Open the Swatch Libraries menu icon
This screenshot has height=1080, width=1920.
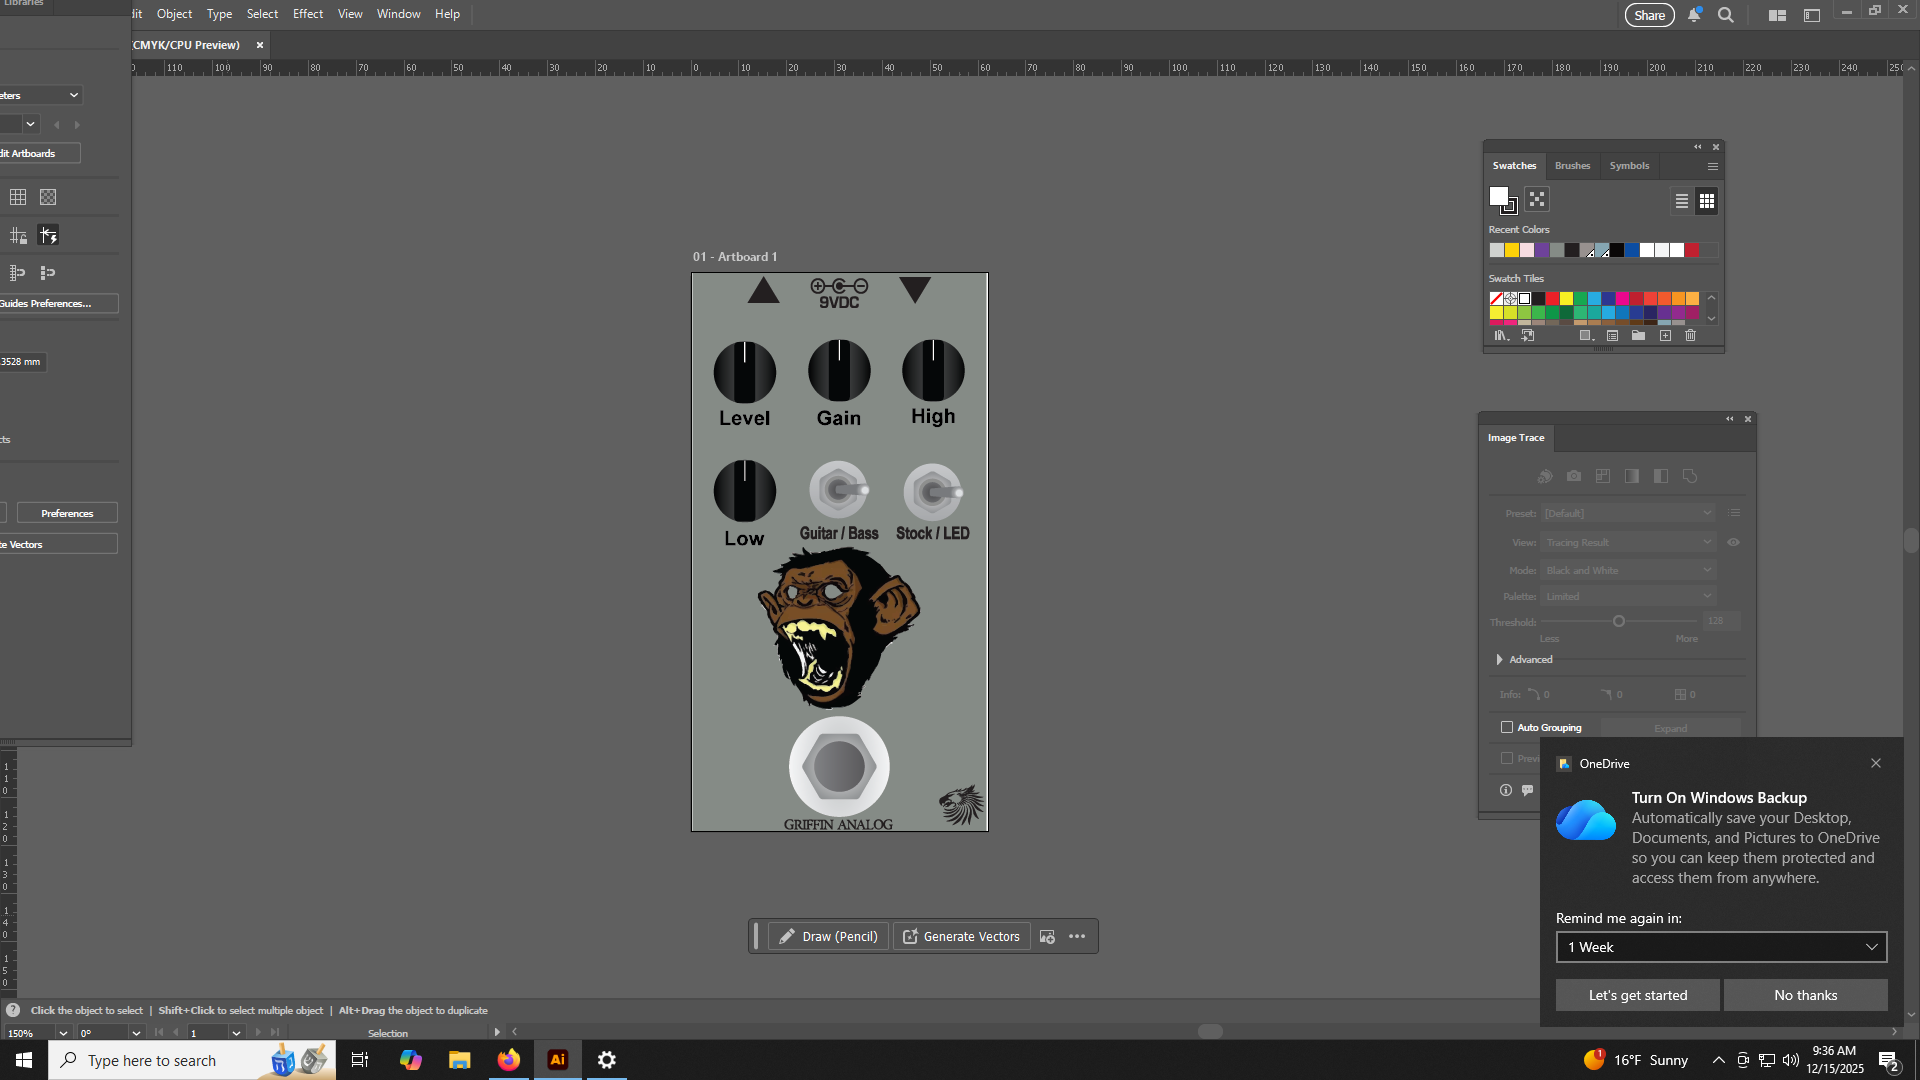[x=1501, y=336]
